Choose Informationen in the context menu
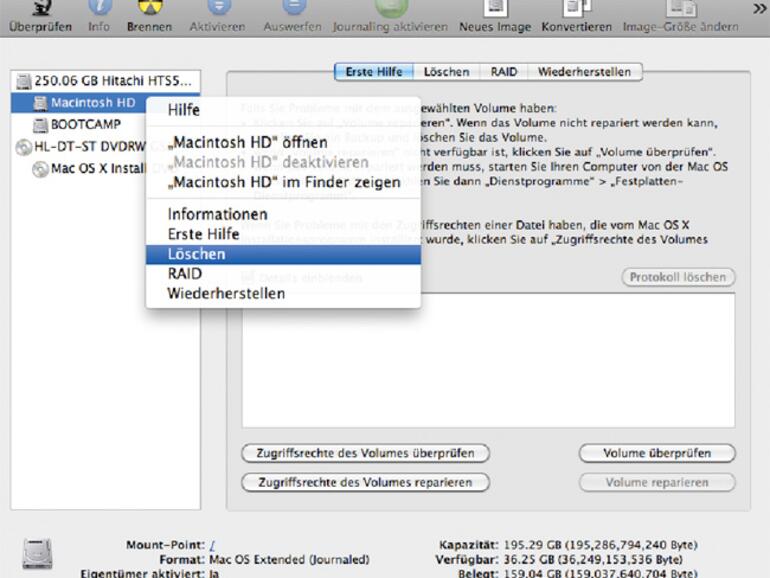This screenshot has width=770, height=578. 283,214
